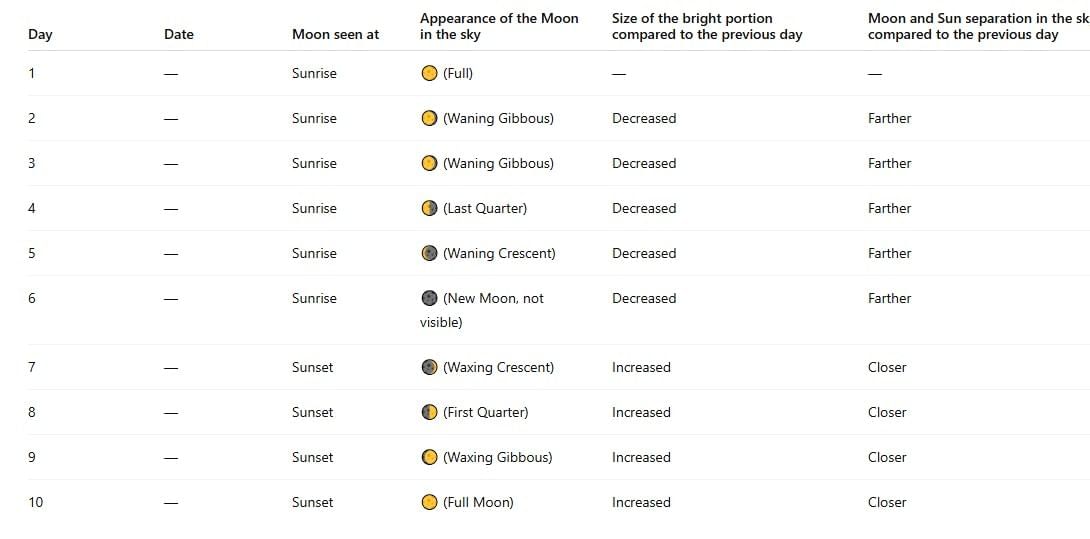Click the 'Date' column header
This screenshot has width=1090, height=539.
coord(179,34)
